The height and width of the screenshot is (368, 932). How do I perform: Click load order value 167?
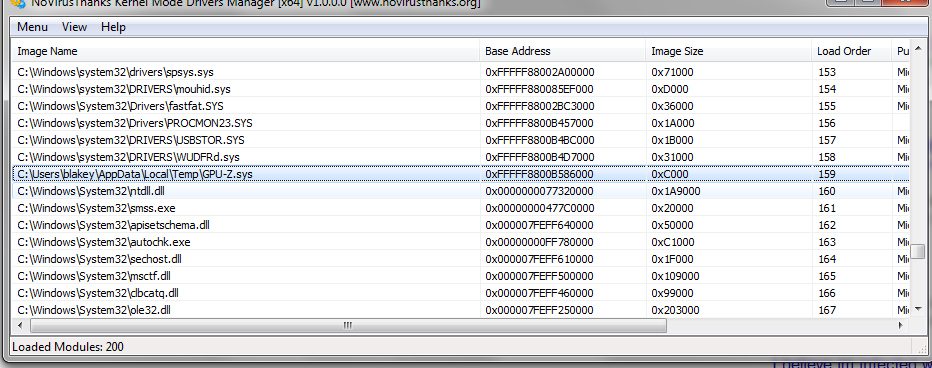pos(826,310)
